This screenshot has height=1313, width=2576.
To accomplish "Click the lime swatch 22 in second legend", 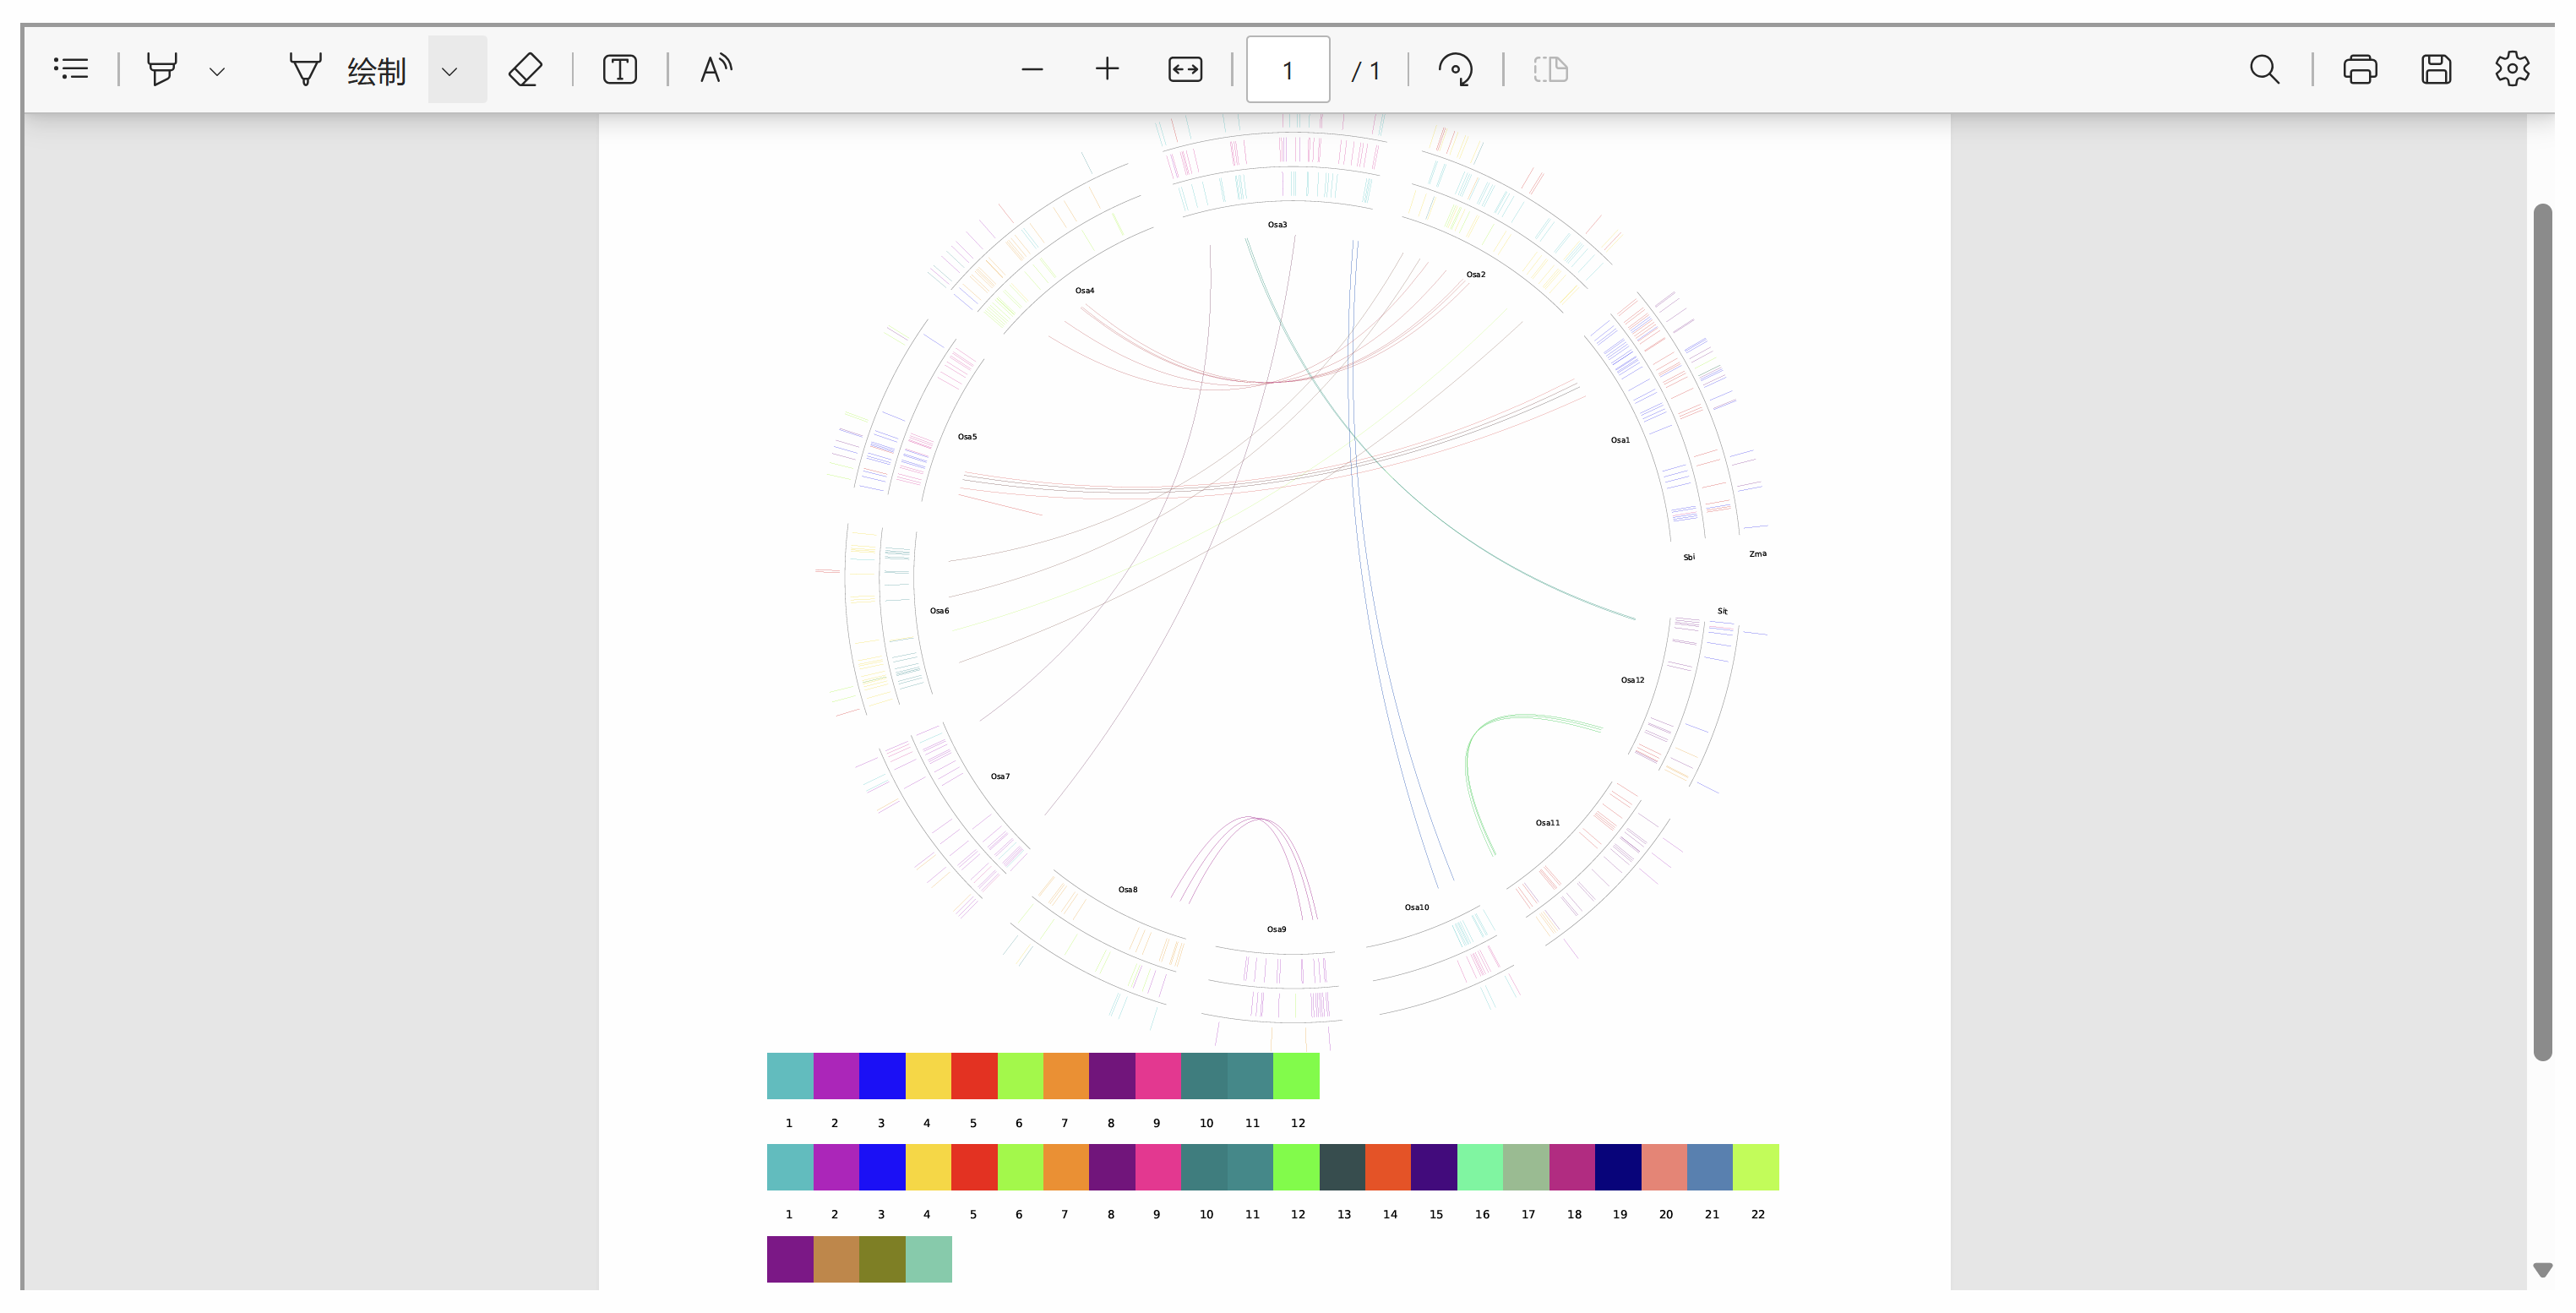I will pyautogui.click(x=1756, y=1167).
